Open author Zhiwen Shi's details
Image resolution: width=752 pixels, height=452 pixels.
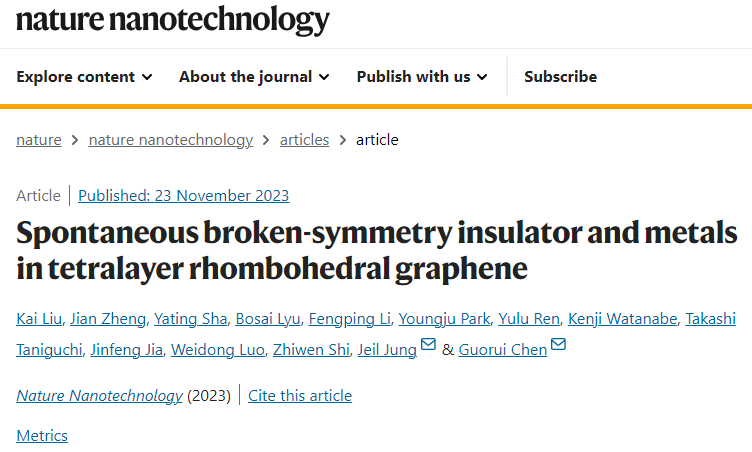[311, 350]
